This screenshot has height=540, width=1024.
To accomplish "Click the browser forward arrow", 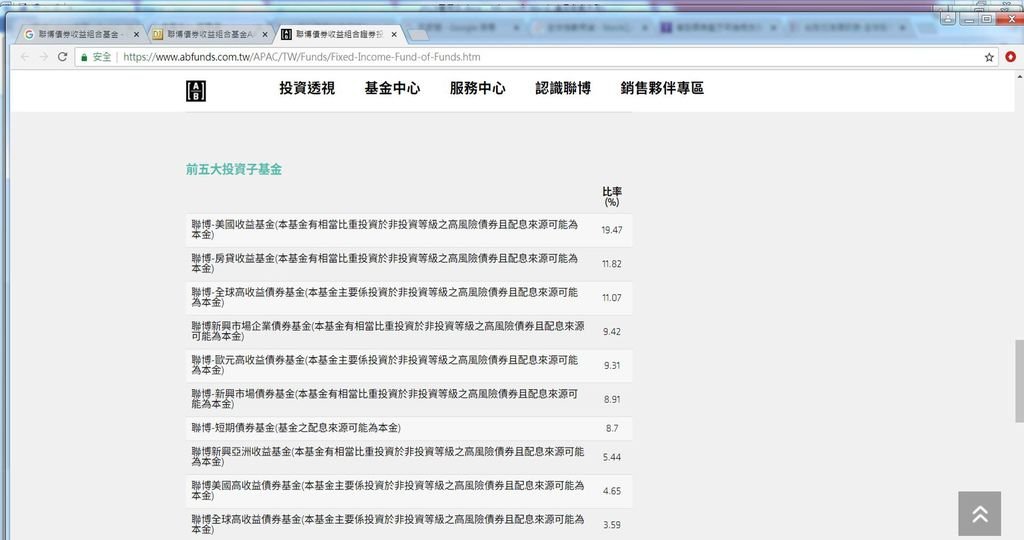I will click(x=44, y=57).
